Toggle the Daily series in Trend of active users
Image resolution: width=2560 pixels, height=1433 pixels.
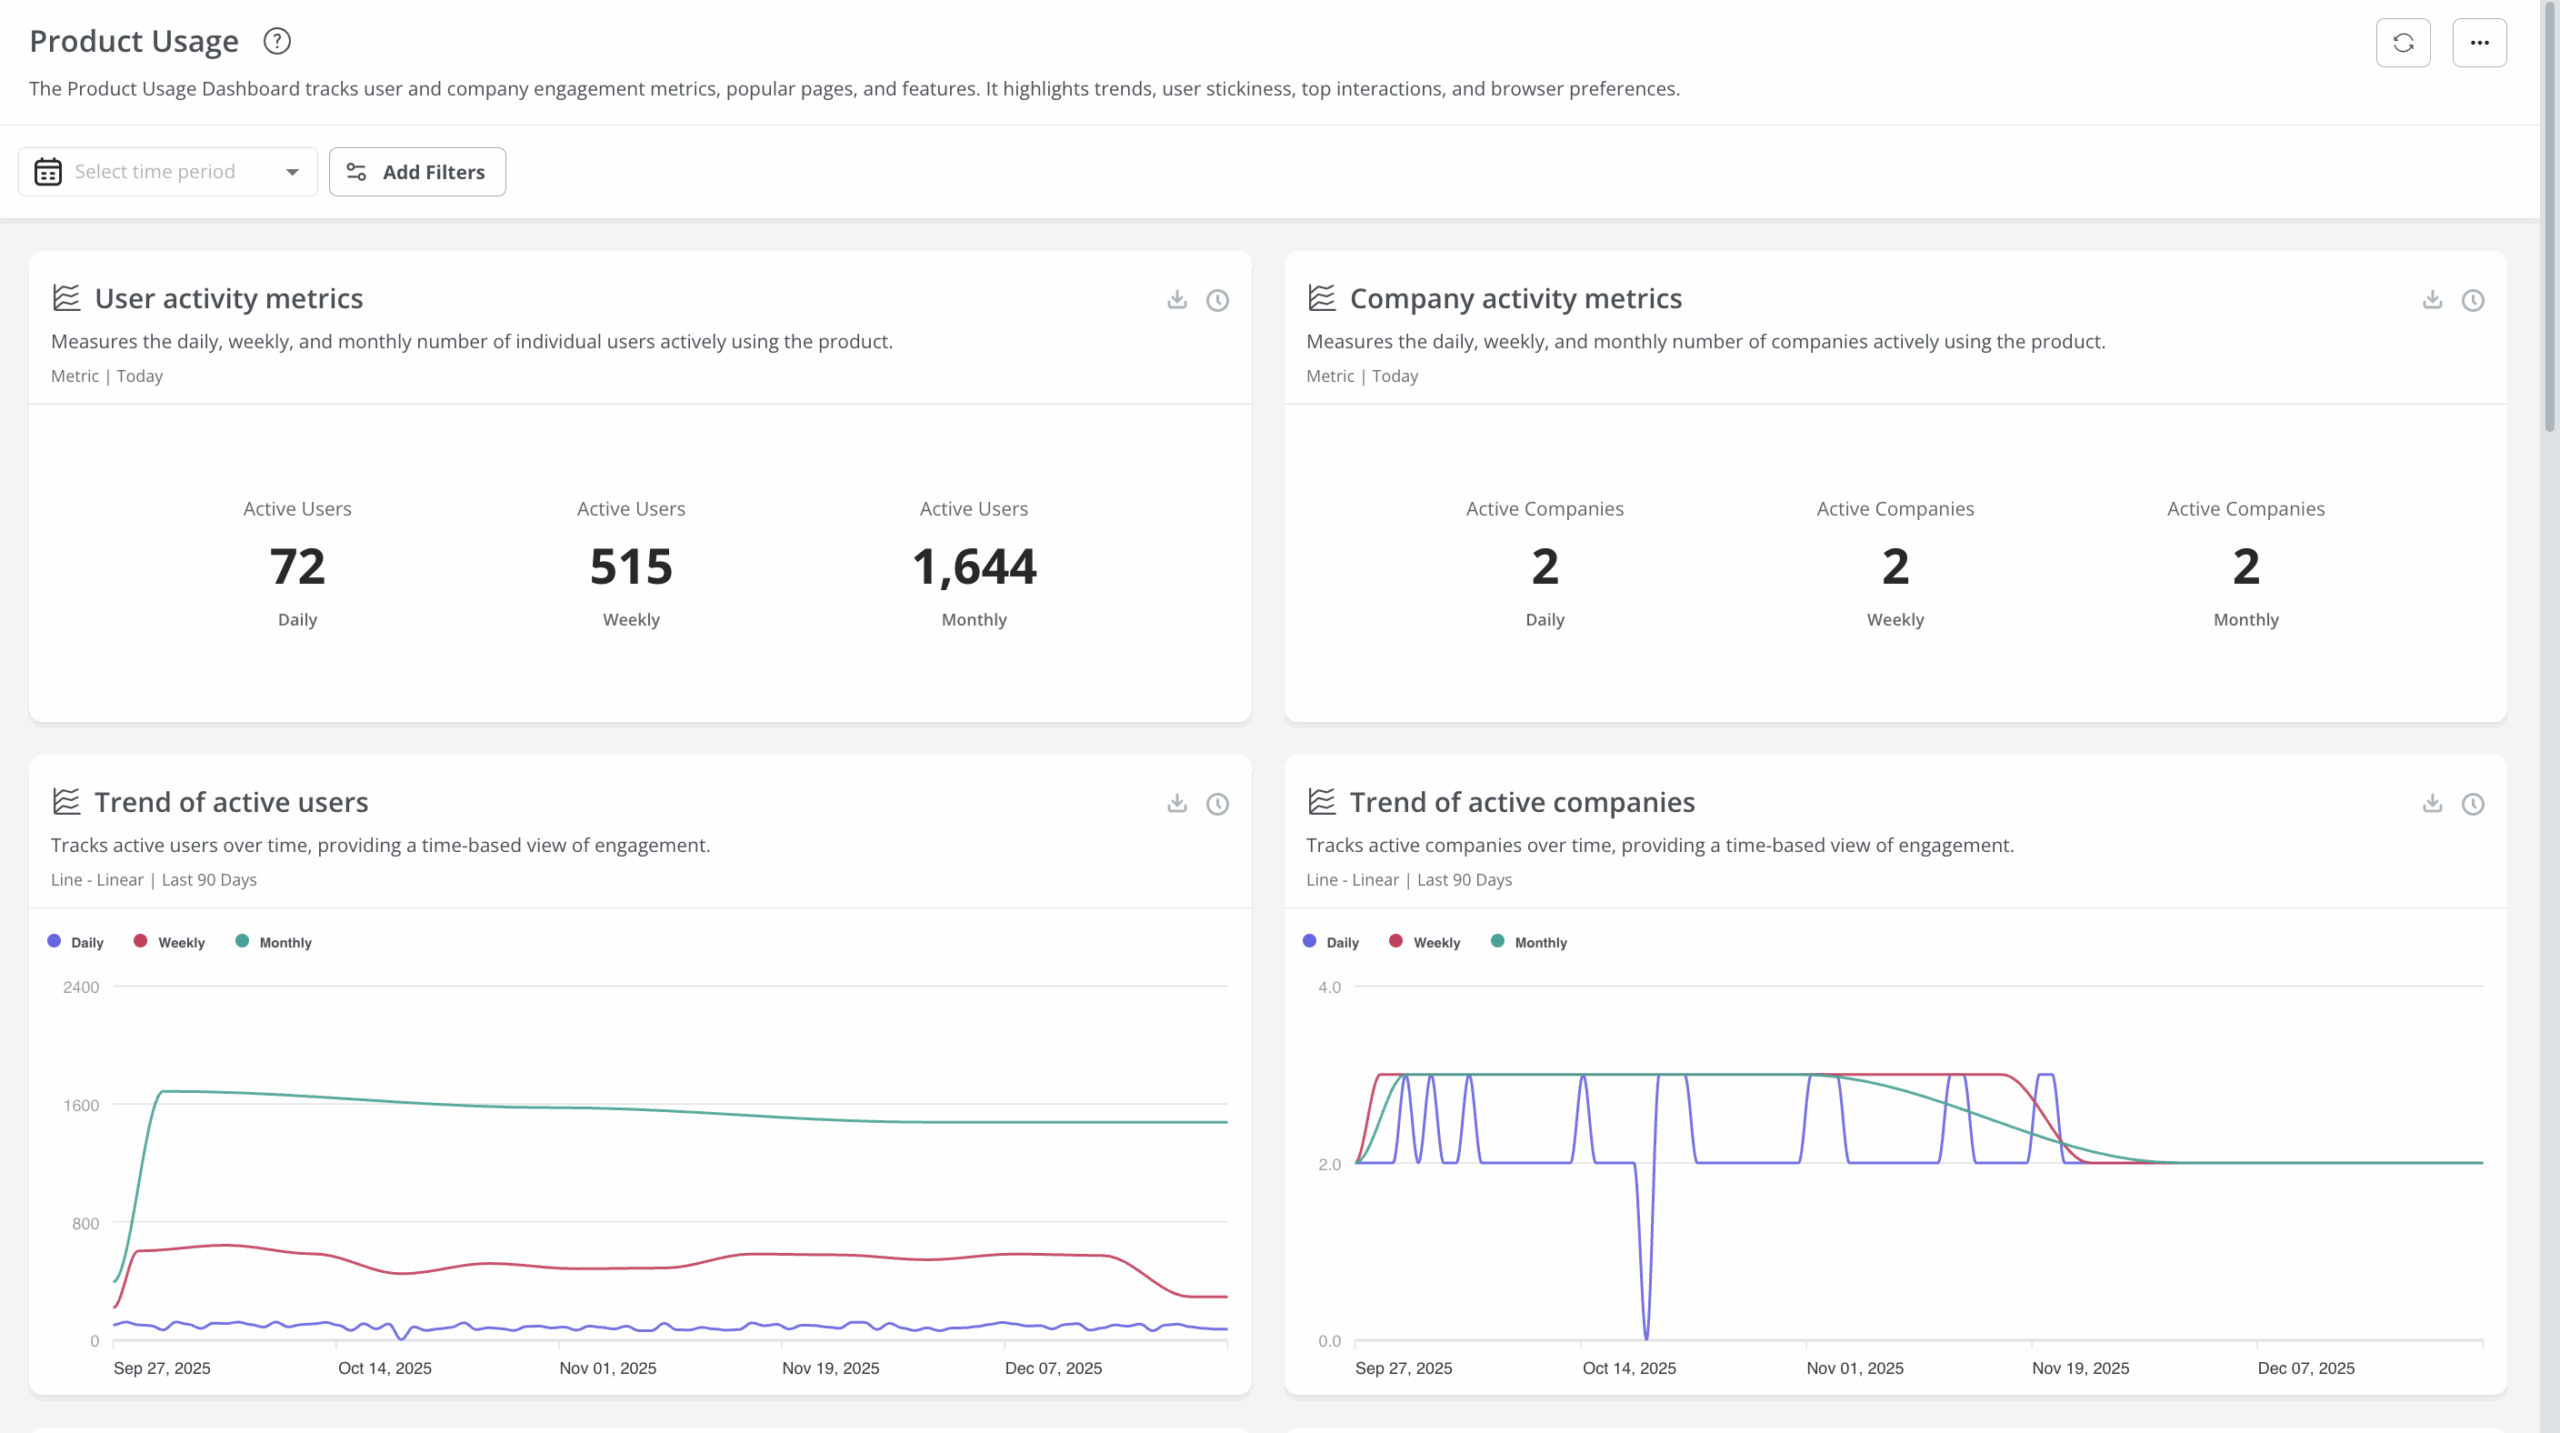(75, 941)
